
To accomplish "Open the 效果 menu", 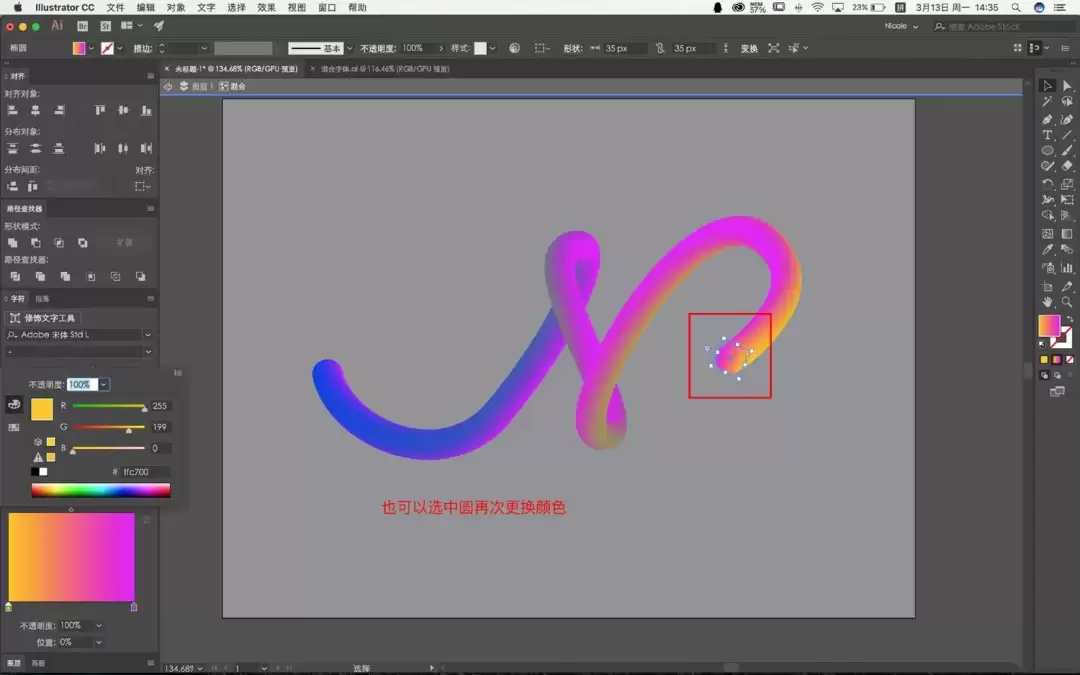I will (x=266, y=8).
